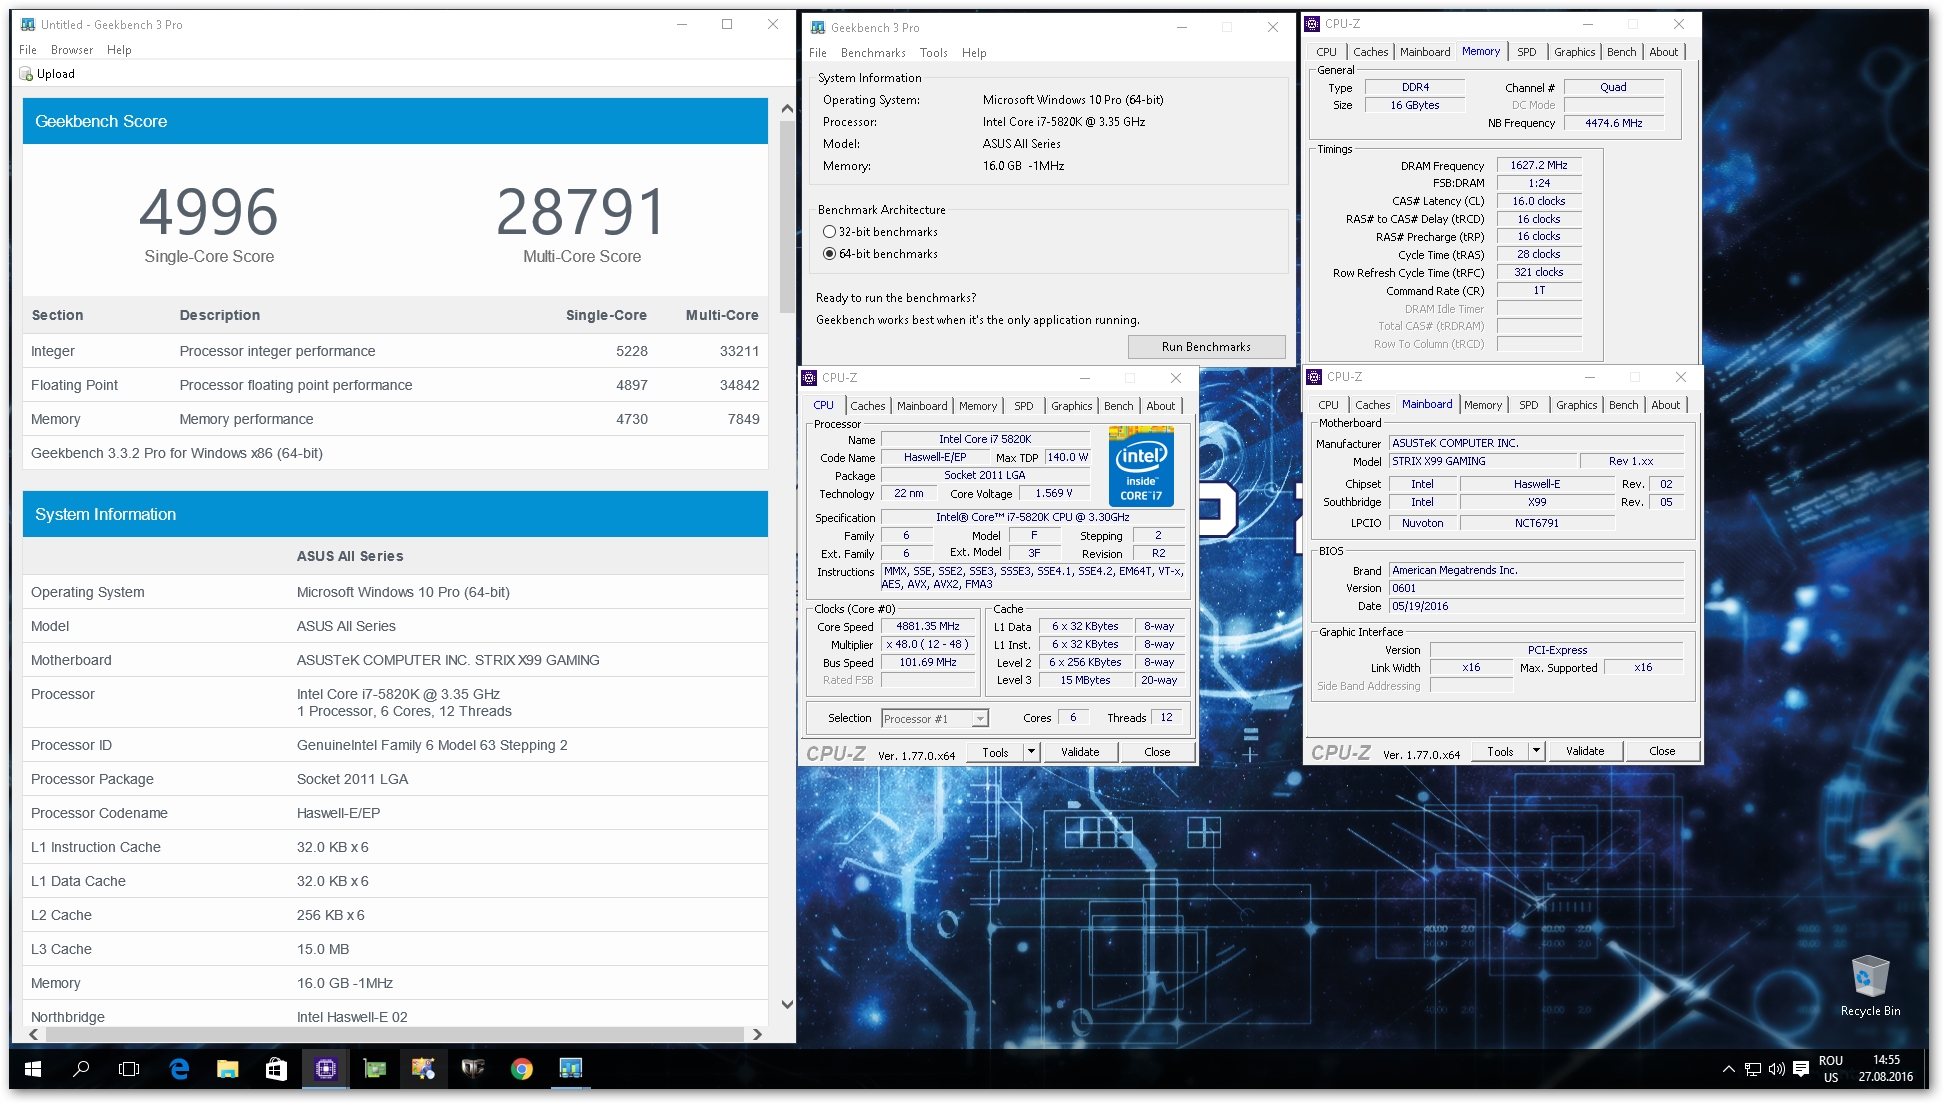
Task: Open Task View from taskbar
Action: pyautogui.click(x=129, y=1069)
